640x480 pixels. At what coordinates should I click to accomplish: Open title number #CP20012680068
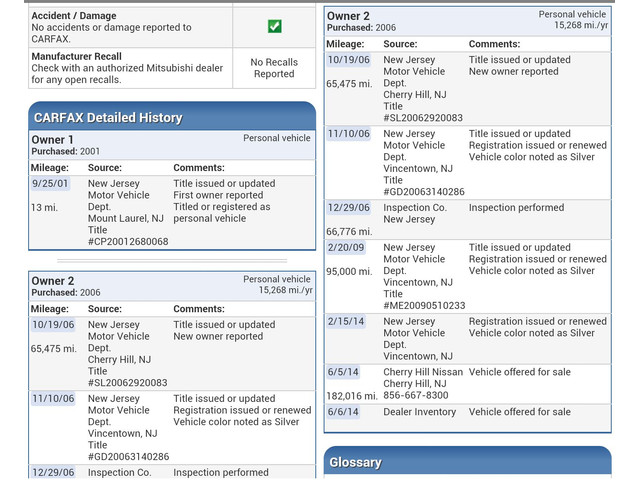[128, 242]
